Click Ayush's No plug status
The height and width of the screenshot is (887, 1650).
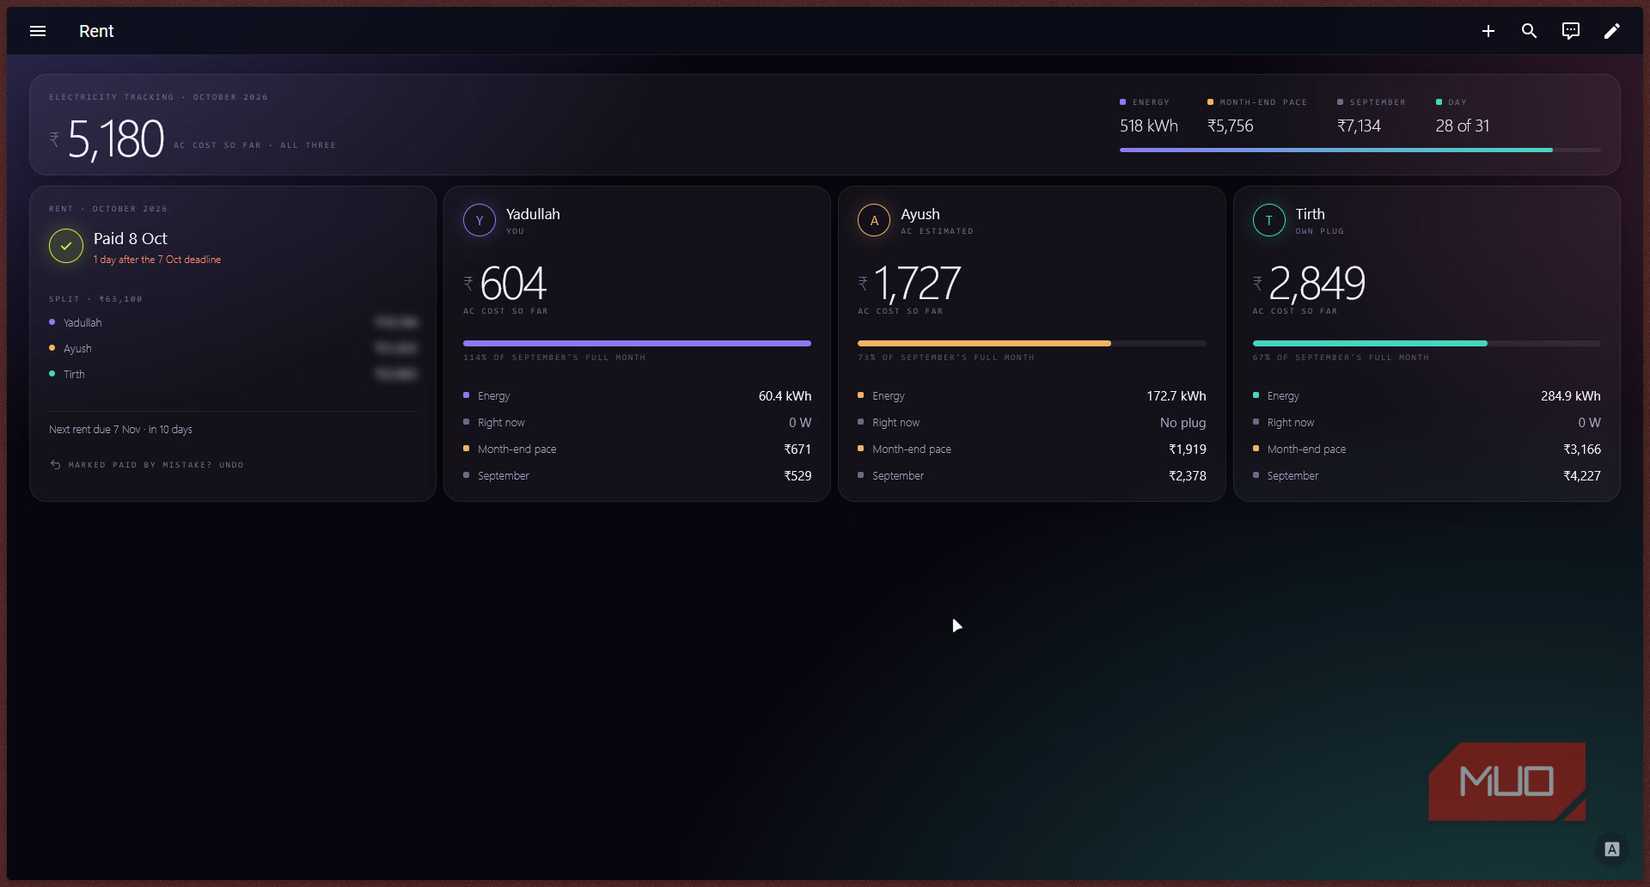(x=1183, y=423)
